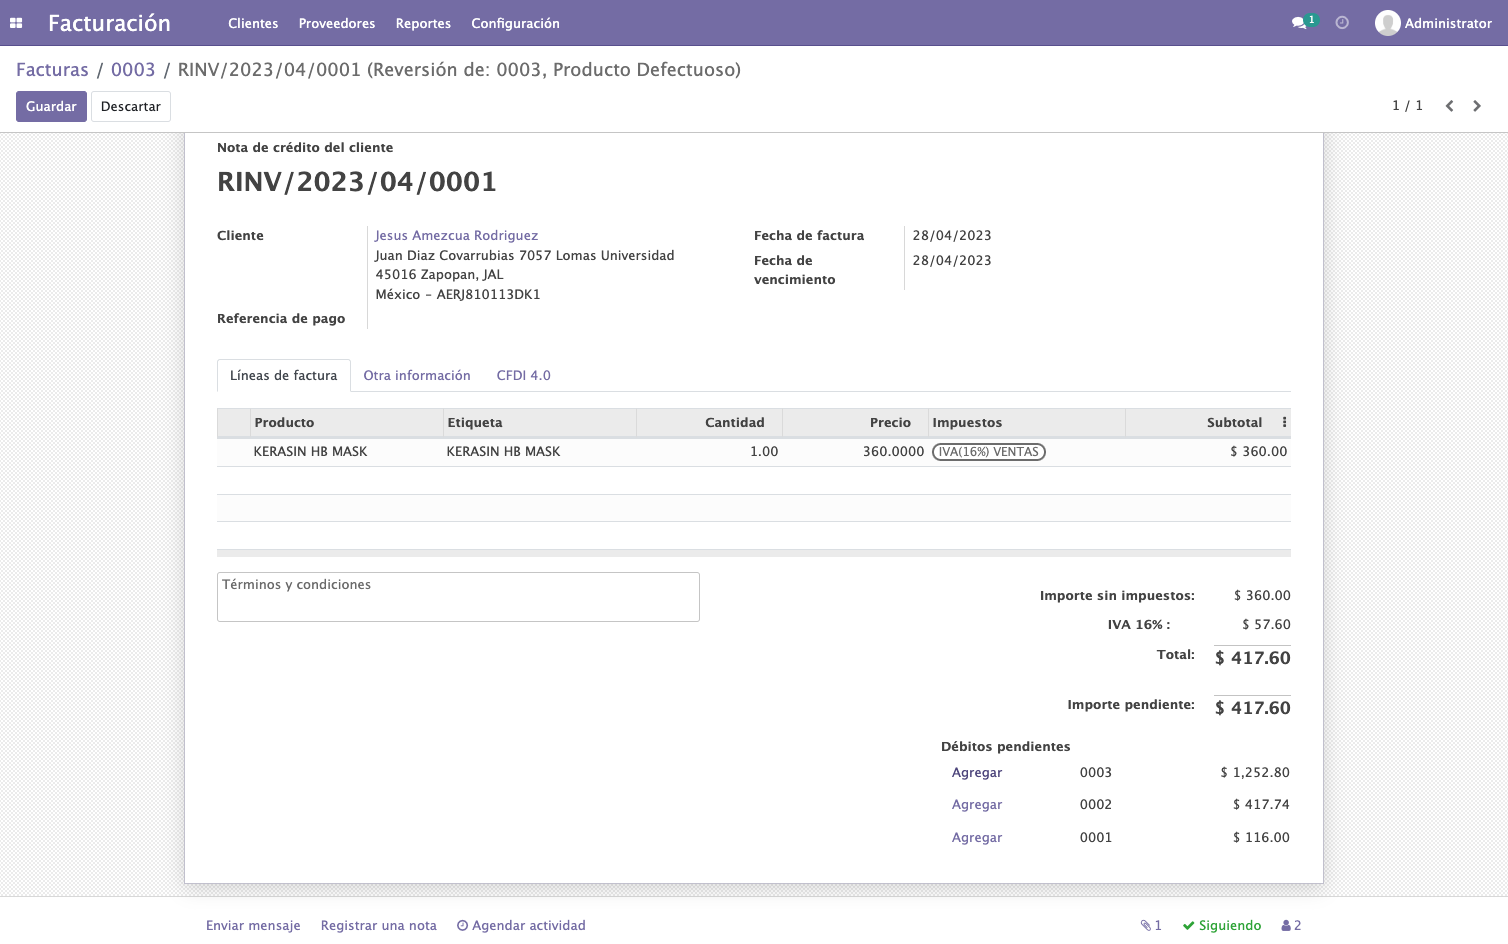The width and height of the screenshot is (1508, 944).
Task: Click Registrar una nota
Action: [x=379, y=926]
